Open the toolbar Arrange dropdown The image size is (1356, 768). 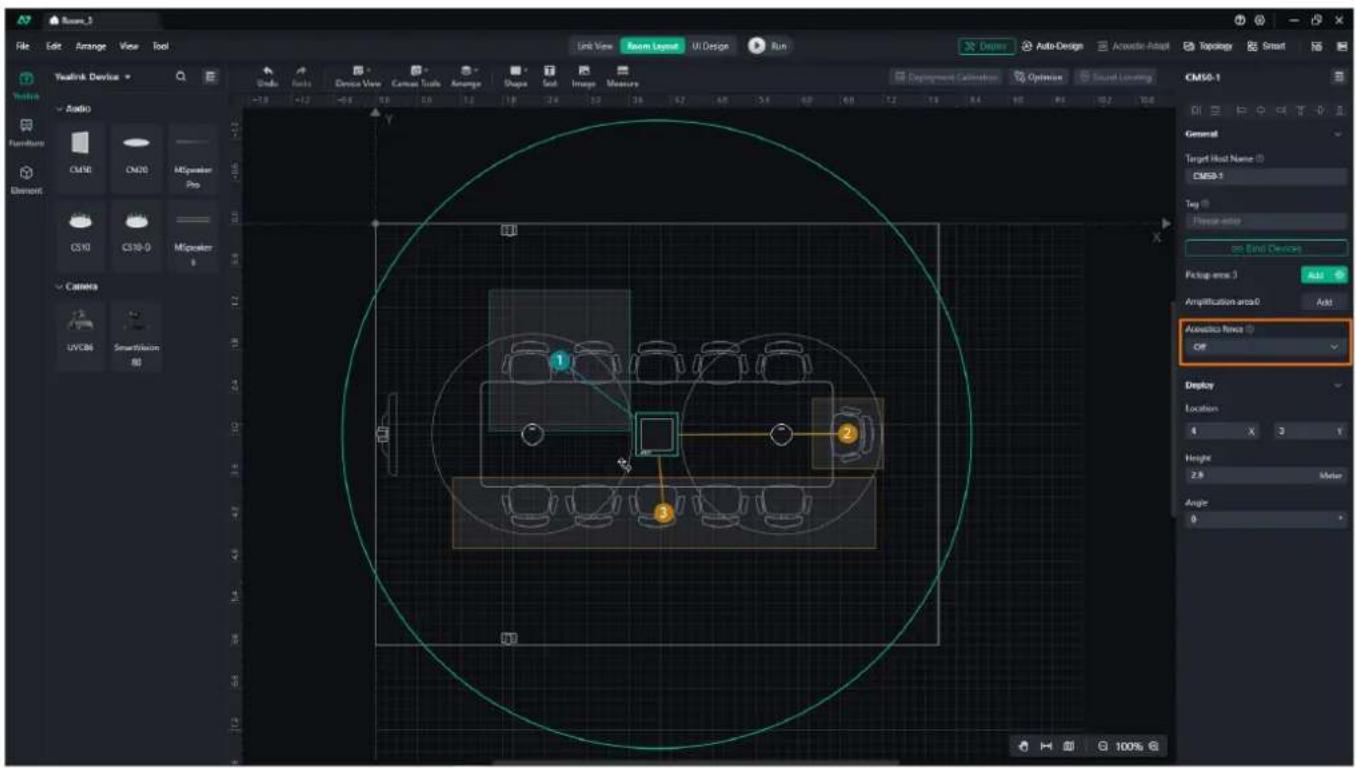(467, 76)
